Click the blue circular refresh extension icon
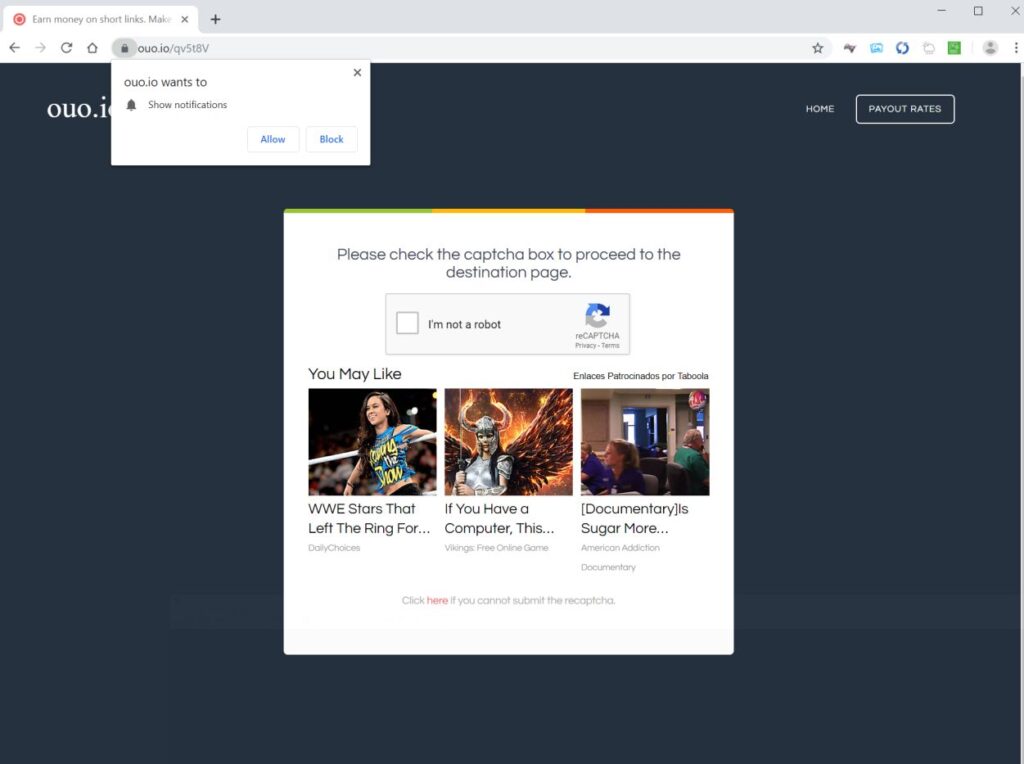 (x=902, y=47)
